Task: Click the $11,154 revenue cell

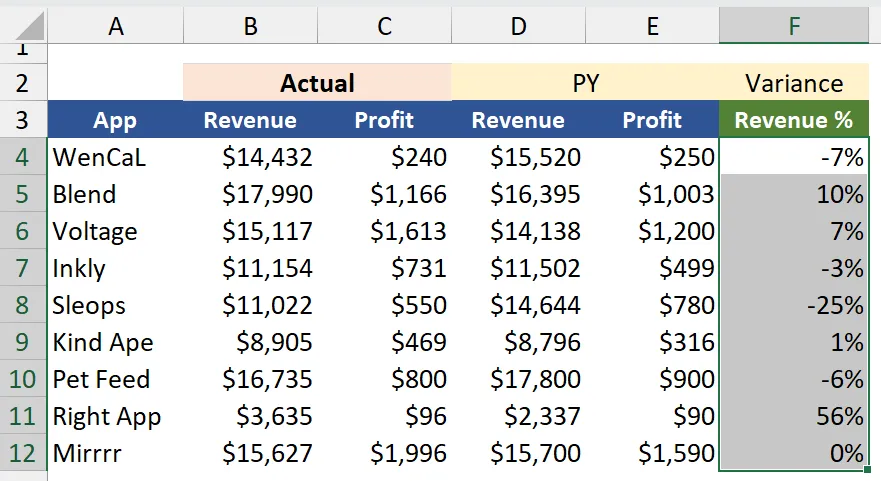Action: [251, 268]
